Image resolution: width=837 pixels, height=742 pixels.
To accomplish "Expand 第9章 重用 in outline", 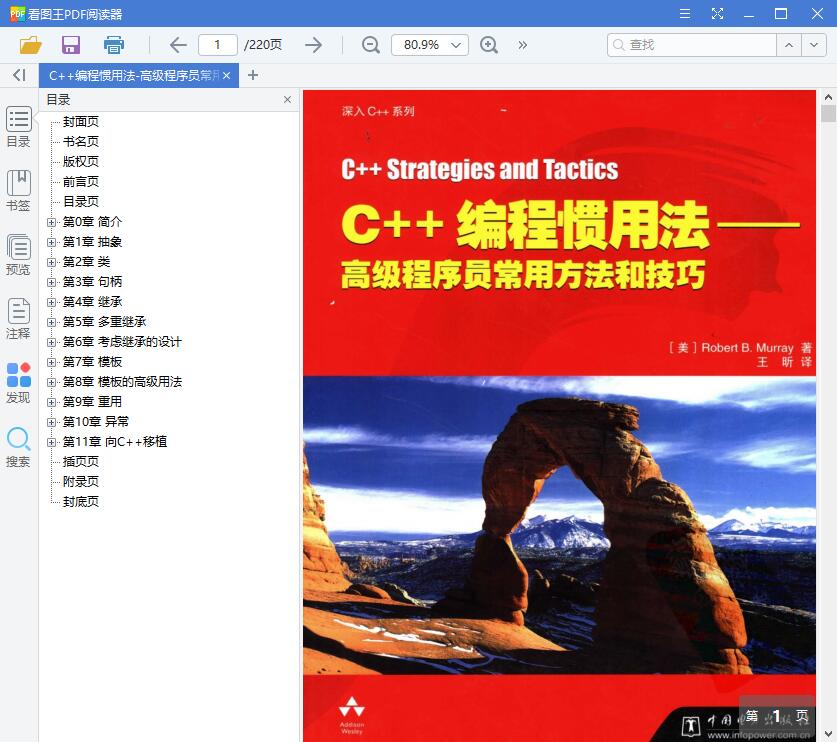I will [51, 402].
